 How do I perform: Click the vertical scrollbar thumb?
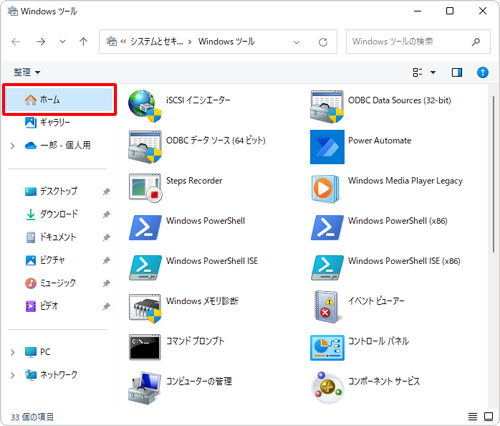pyautogui.click(x=494, y=174)
